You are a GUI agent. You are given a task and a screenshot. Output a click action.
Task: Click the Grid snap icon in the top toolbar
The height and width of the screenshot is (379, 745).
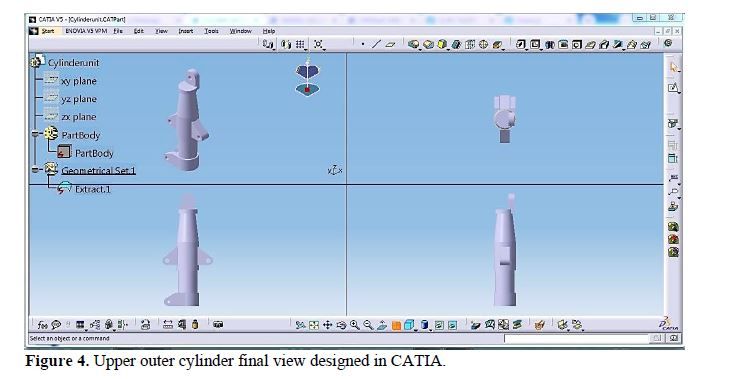pyautogui.click(x=300, y=44)
